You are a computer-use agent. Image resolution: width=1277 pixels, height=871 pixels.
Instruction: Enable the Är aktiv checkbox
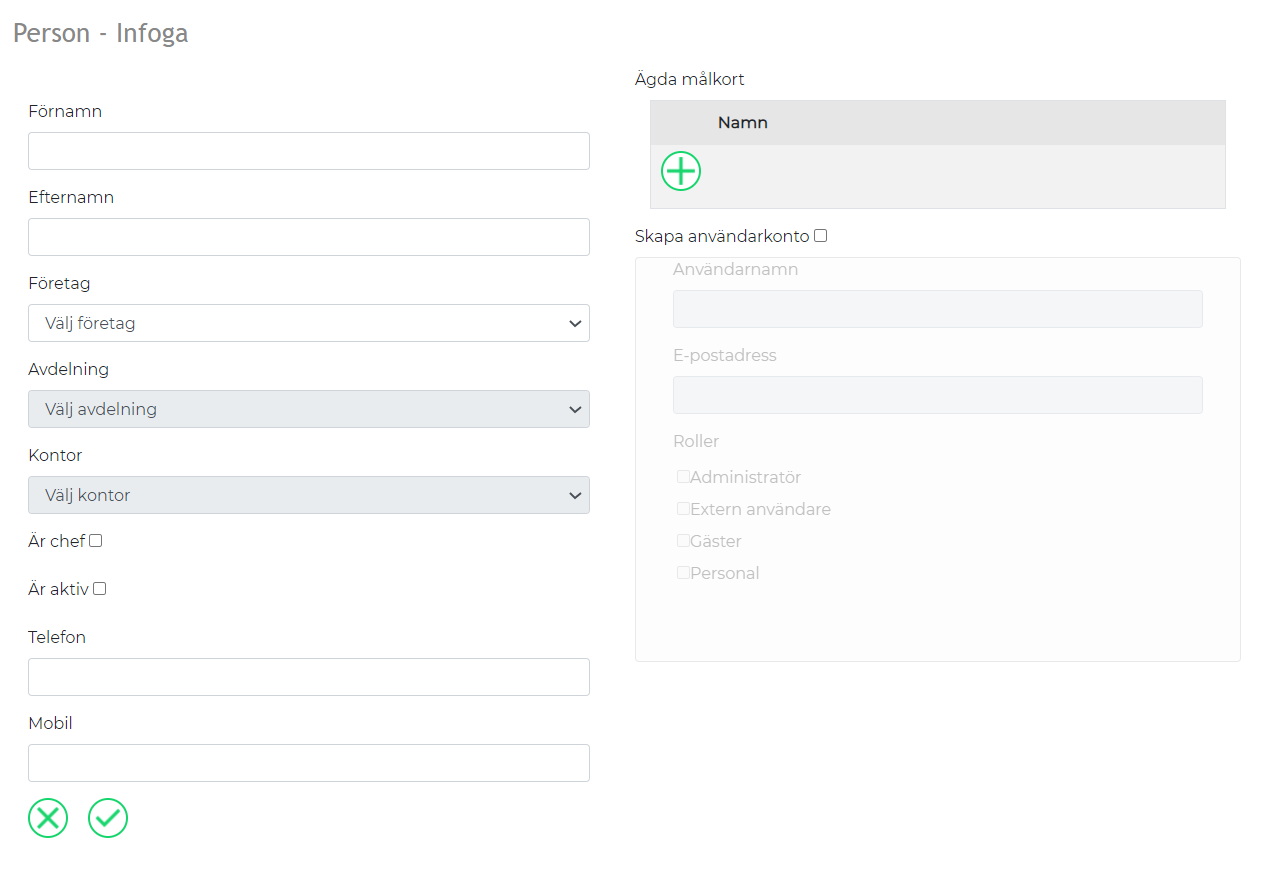tap(100, 589)
